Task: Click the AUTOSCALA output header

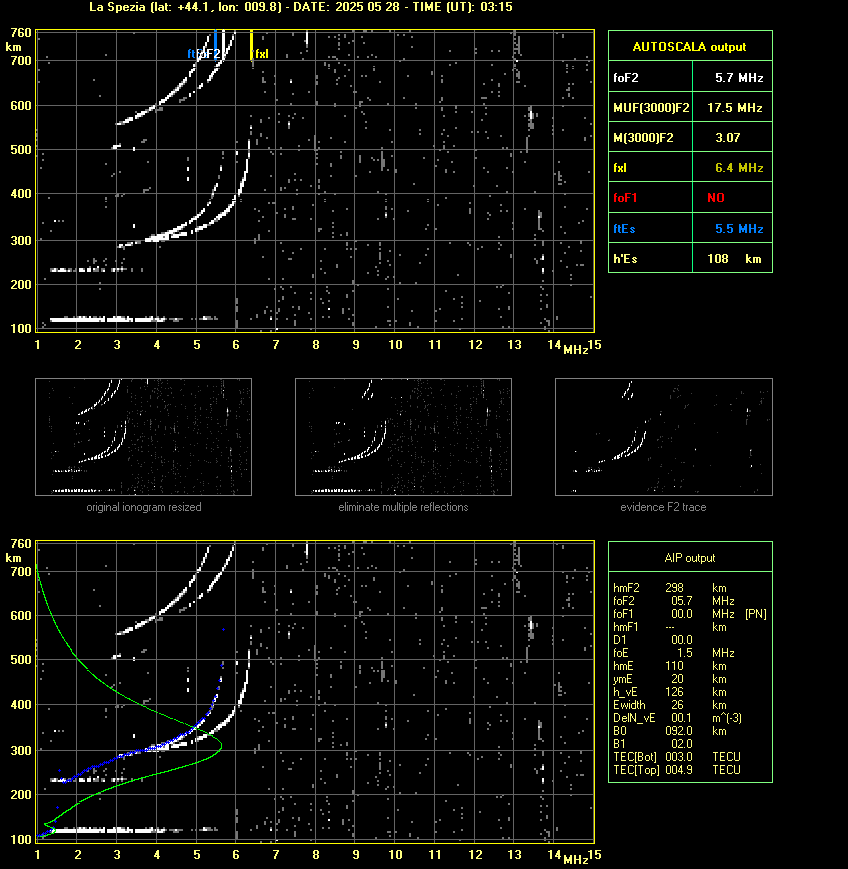Action: click(x=689, y=47)
